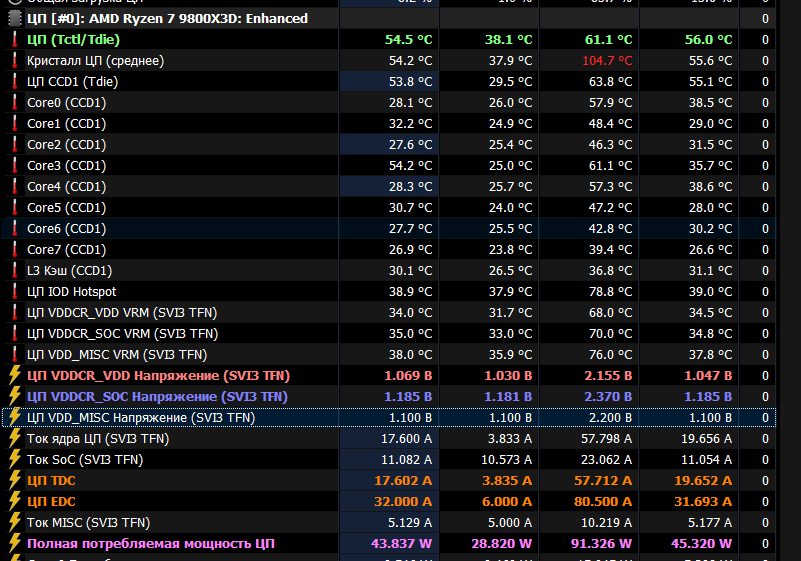This screenshot has height=561, width=801.
Task: Click thermometer icon of ЦП IOD Hotspot
Action: pyautogui.click(x=15, y=291)
